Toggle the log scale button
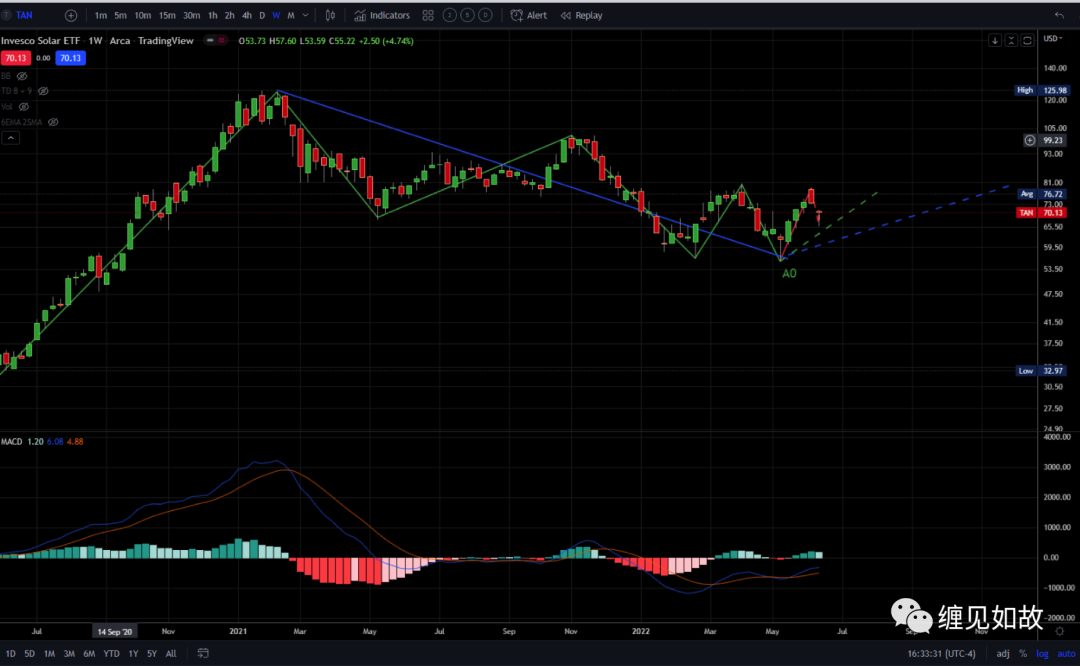The height and width of the screenshot is (666, 1080). pos(1042,654)
